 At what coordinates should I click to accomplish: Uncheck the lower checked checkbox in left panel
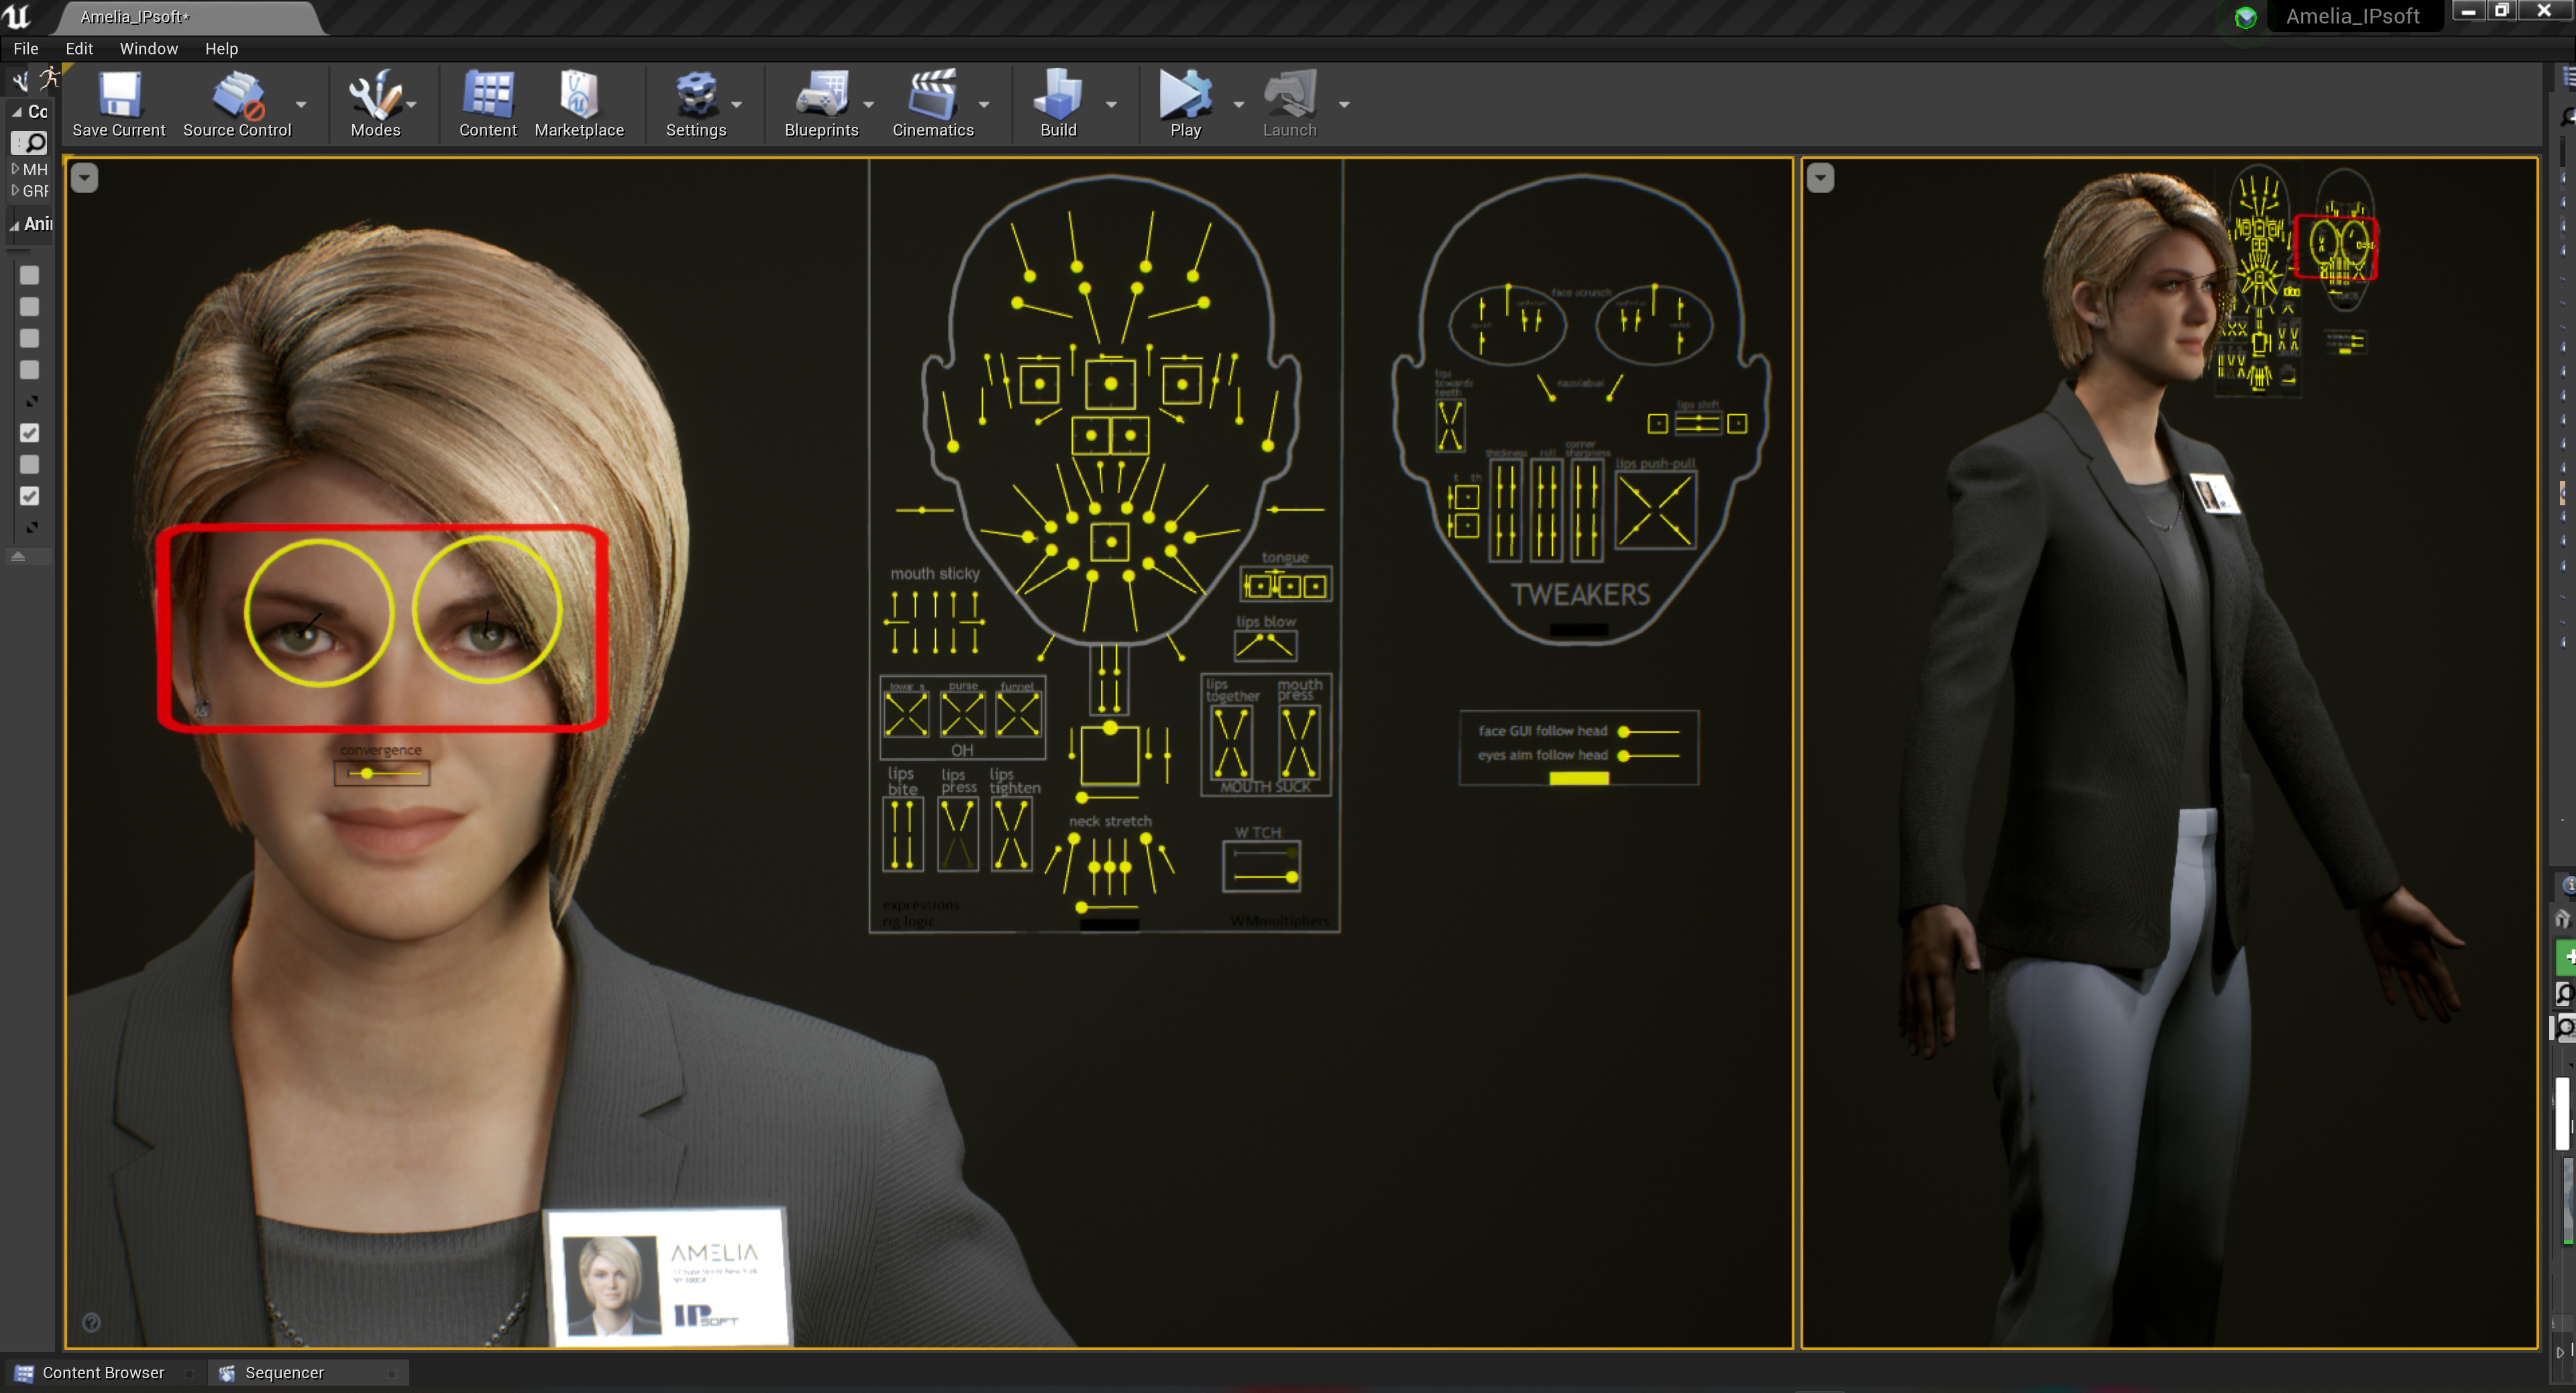click(x=30, y=496)
